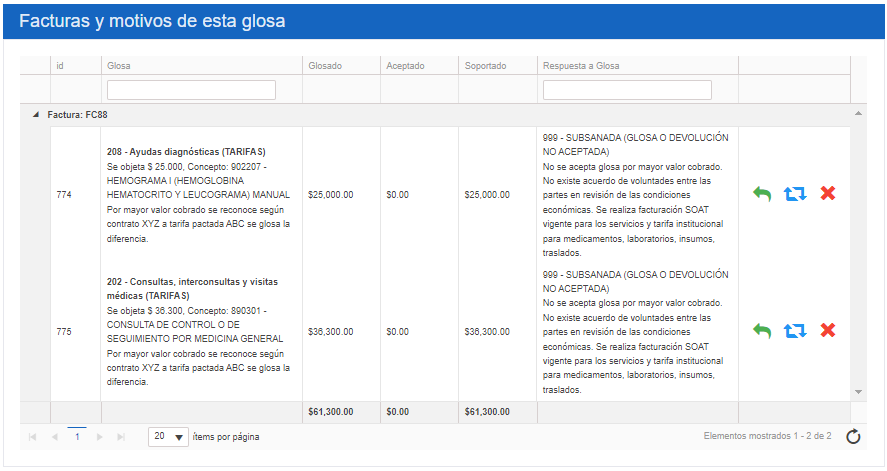The image size is (887, 471).
Task: Go to the previous page arrow
Action: [55, 437]
